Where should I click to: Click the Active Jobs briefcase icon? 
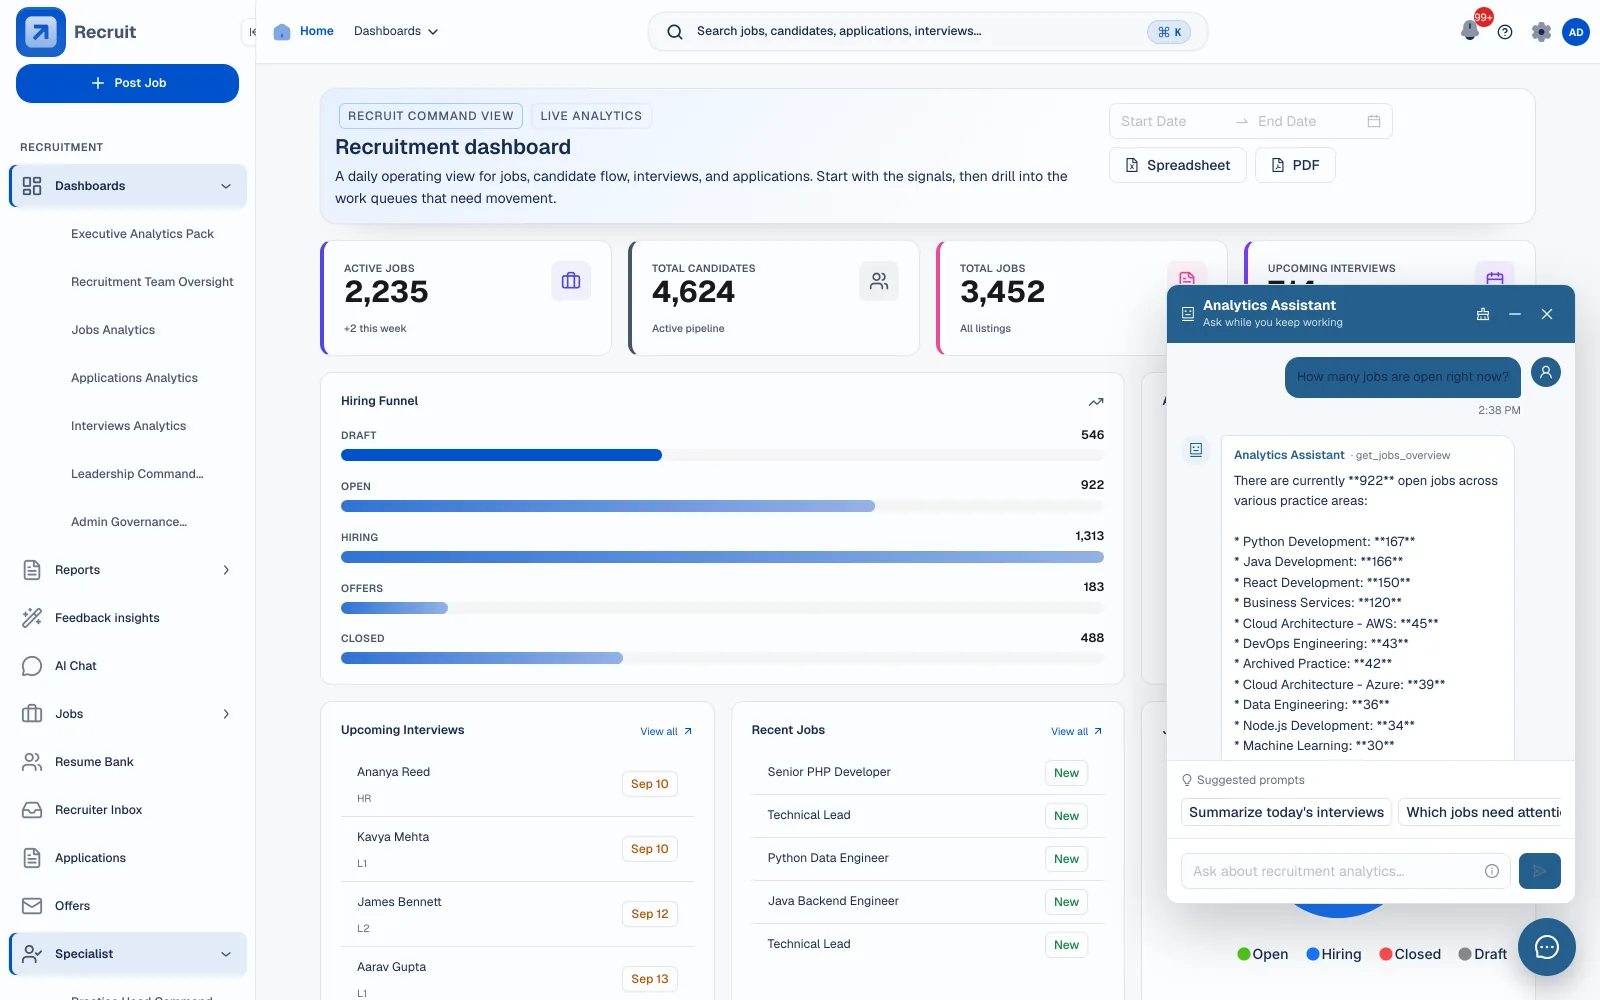coord(571,281)
